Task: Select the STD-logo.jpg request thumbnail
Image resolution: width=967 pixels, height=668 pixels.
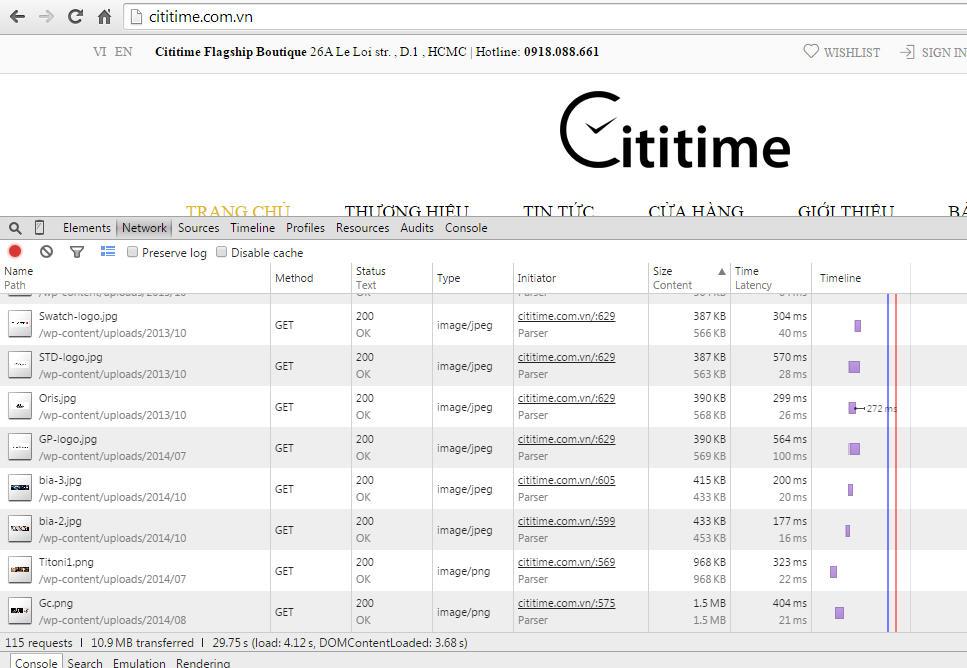Action: click(x=20, y=365)
